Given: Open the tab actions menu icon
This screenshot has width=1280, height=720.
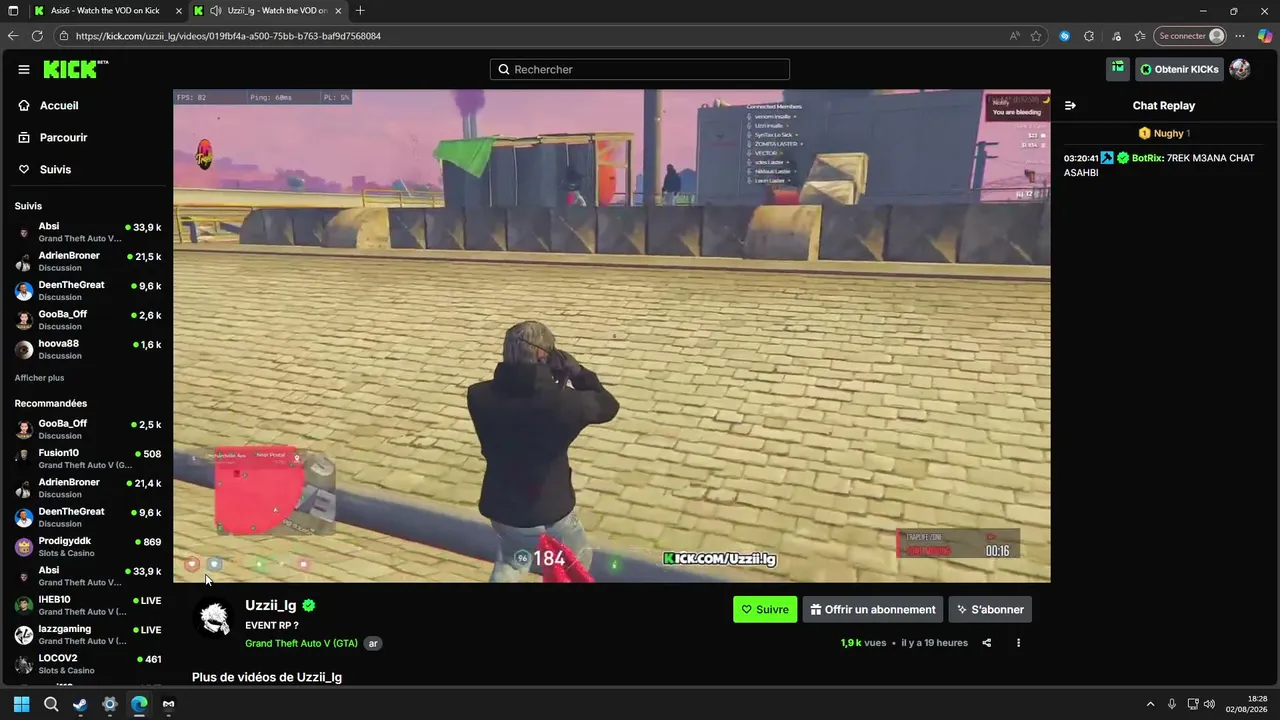Looking at the screenshot, I should [x=13, y=11].
